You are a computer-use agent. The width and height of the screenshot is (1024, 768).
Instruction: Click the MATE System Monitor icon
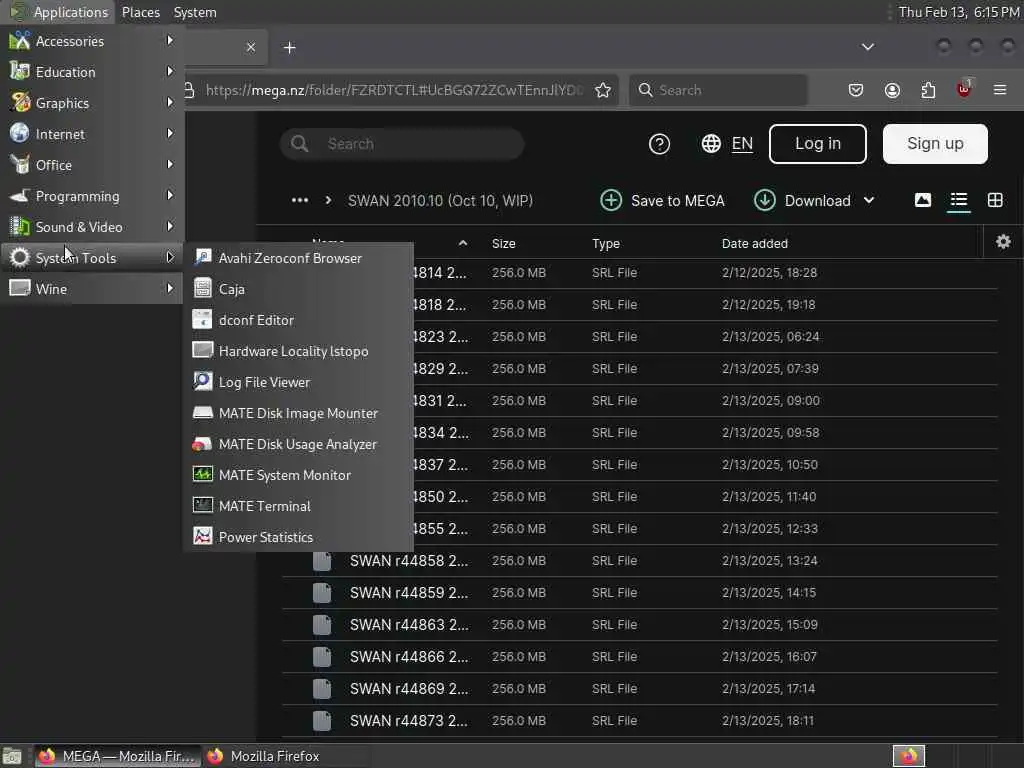pyautogui.click(x=202, y=475)
